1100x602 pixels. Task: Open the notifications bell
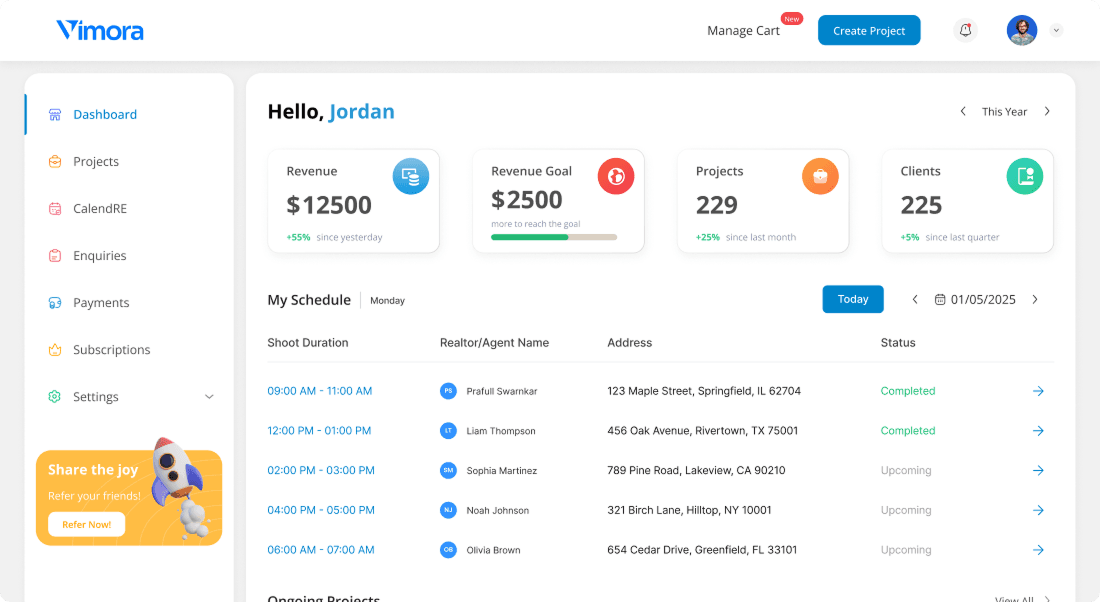pyautogui.click(x=965, y=30)
